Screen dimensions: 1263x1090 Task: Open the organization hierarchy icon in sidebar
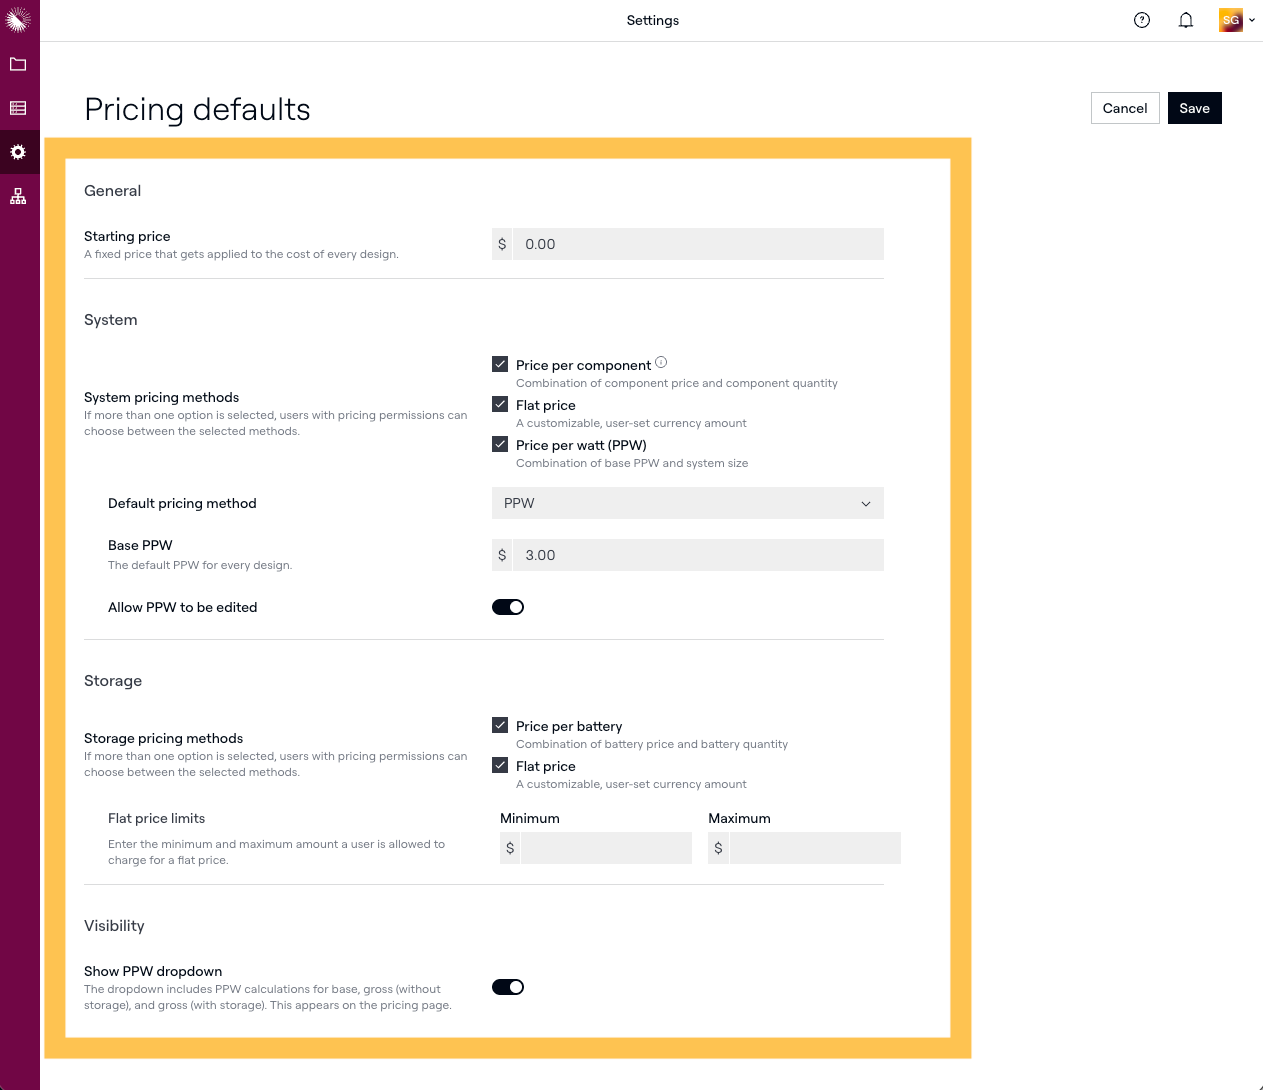pyautogui.click(x=18, y=196)
